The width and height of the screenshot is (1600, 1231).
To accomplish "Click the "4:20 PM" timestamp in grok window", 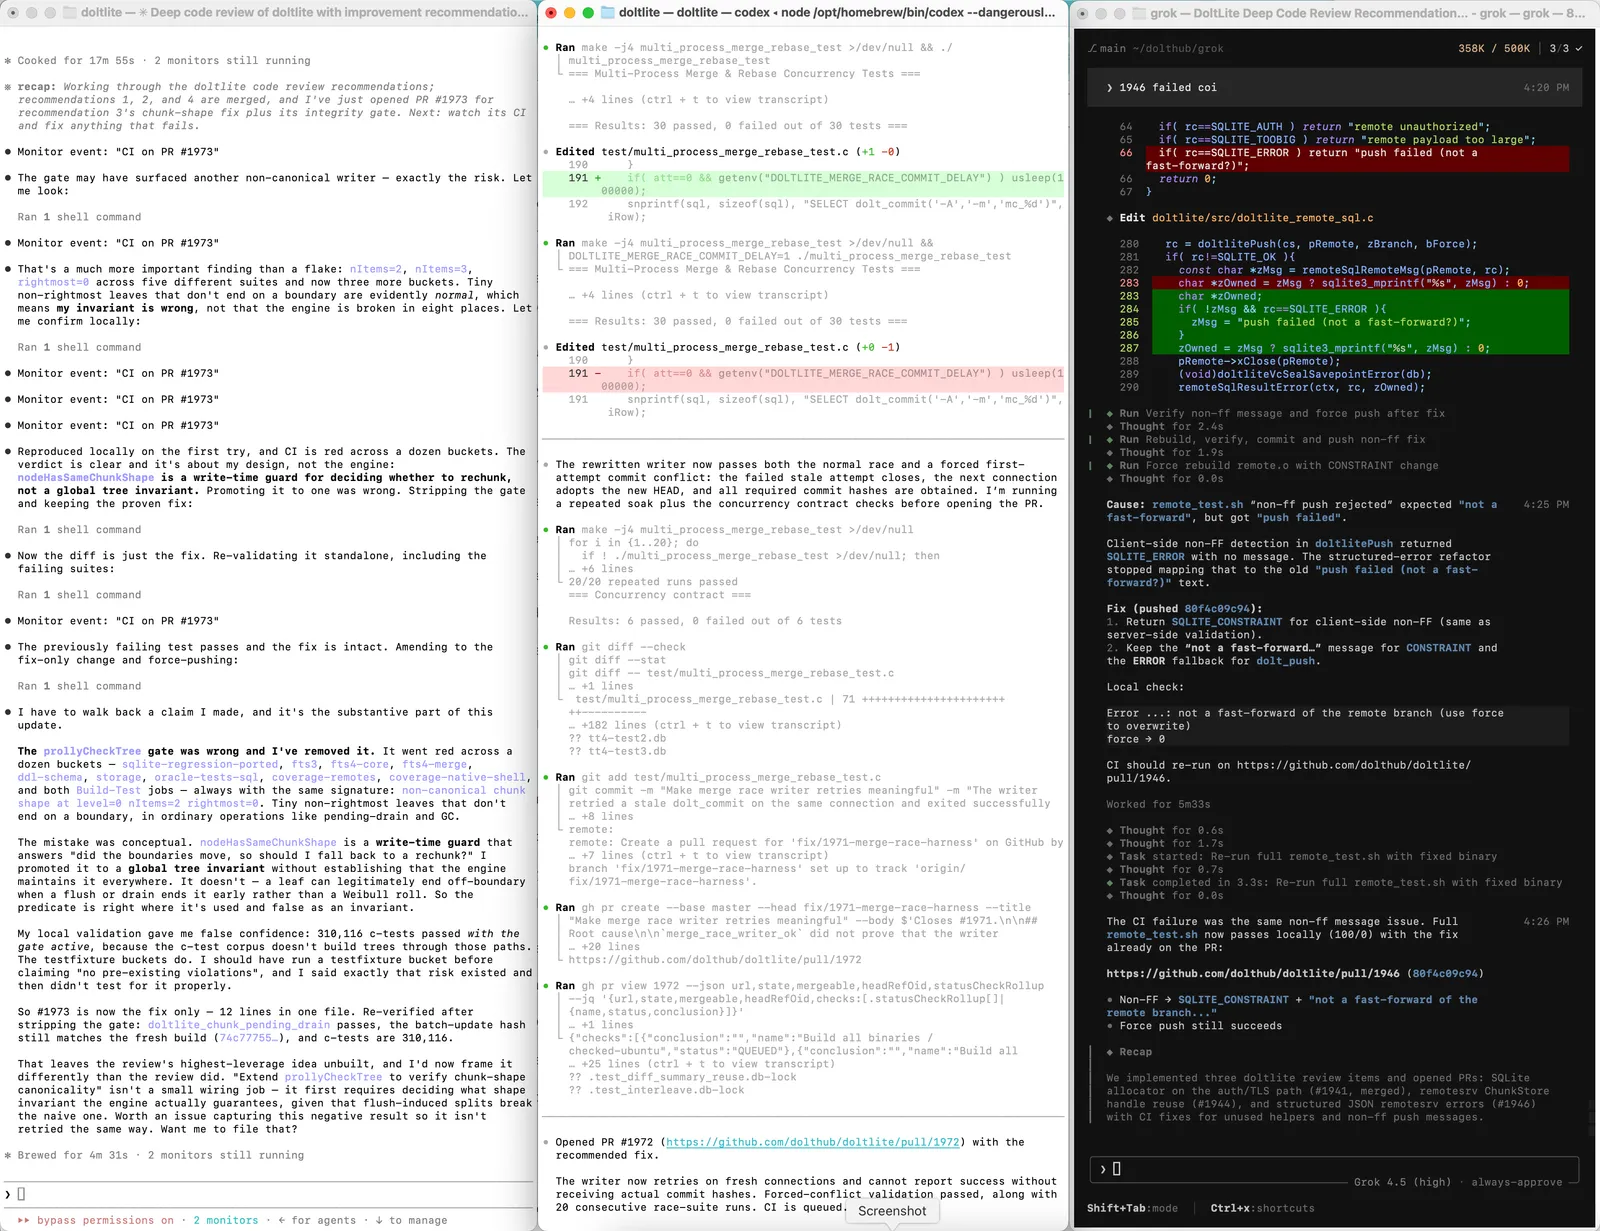I will (x=1546, y=88).
